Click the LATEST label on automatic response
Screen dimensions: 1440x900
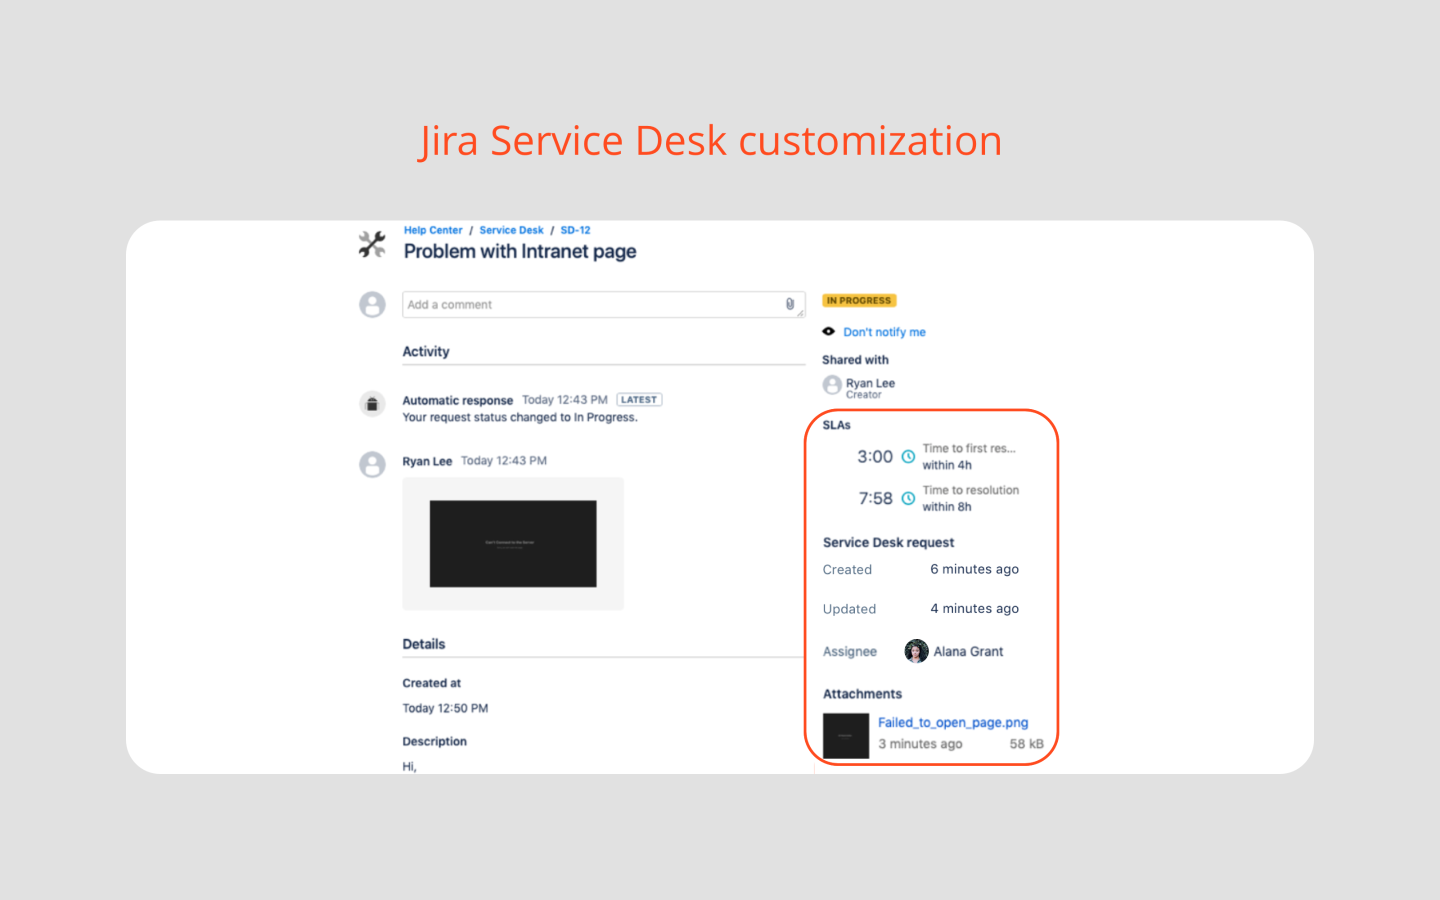click(x=639, y=399)
